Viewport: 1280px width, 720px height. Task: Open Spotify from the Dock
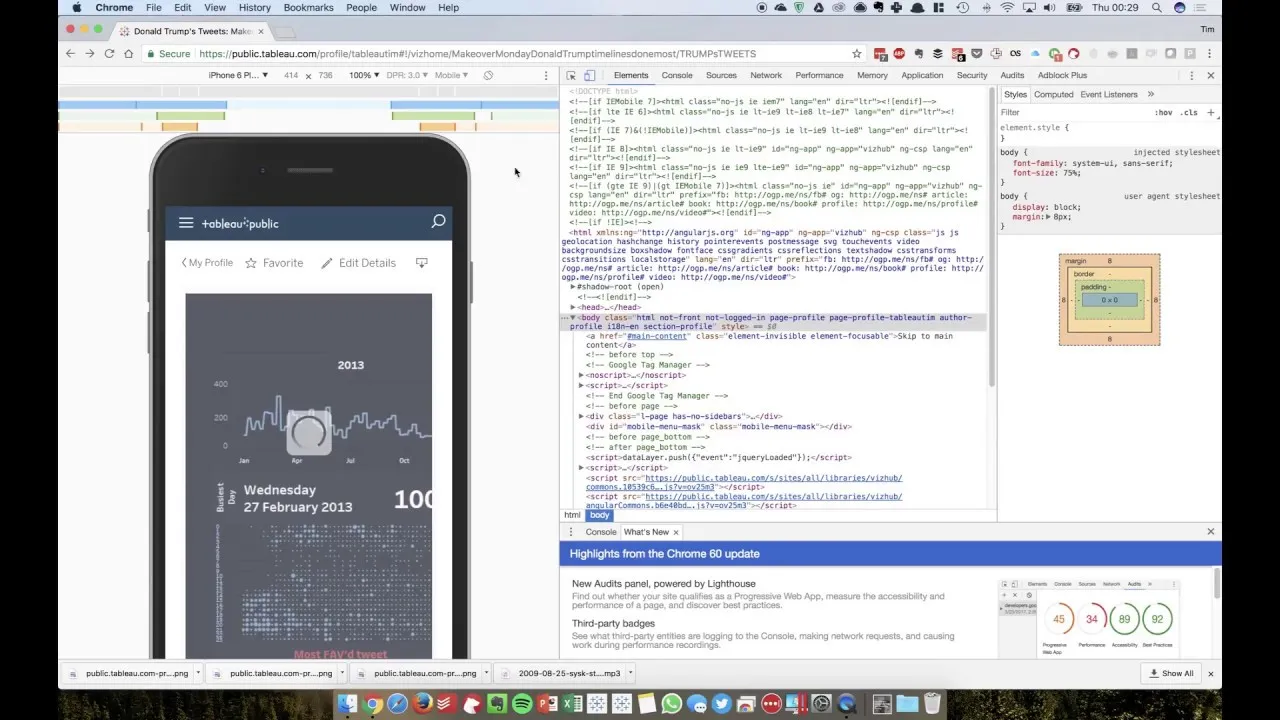[x=522, y=704]
